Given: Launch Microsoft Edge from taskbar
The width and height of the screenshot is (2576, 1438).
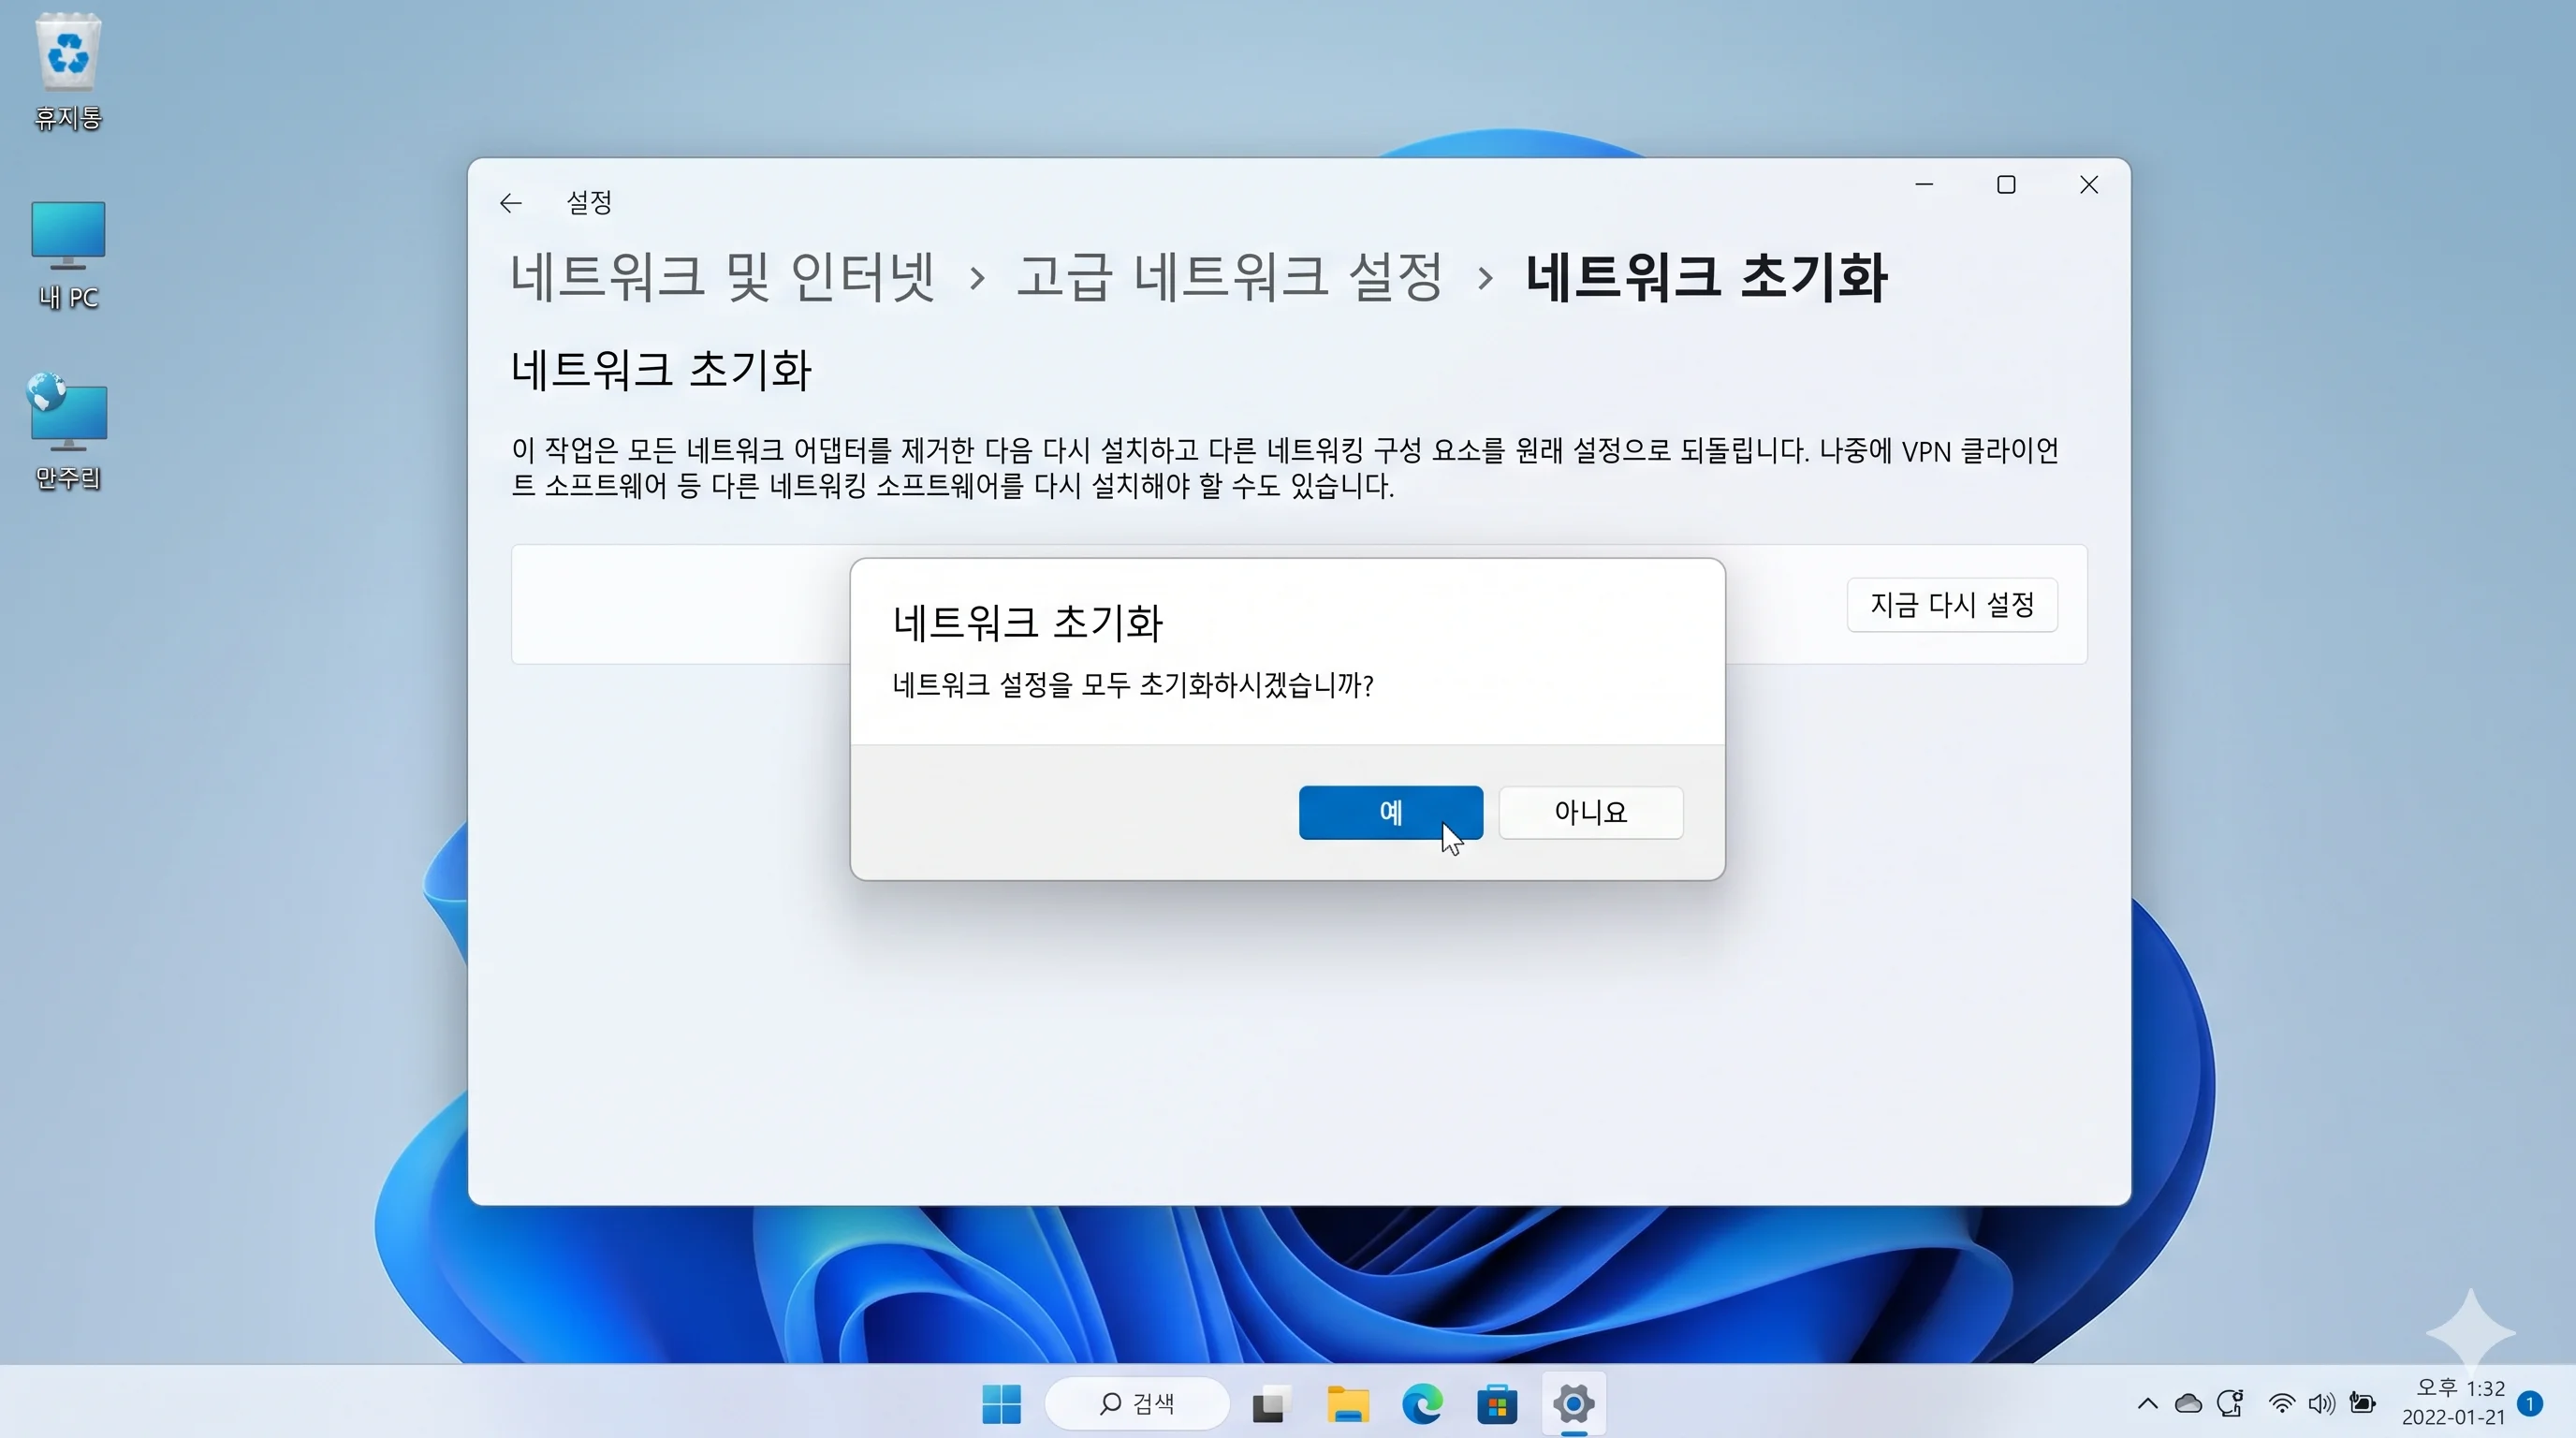Looking at the screenshot, I should [1422, 1404].
